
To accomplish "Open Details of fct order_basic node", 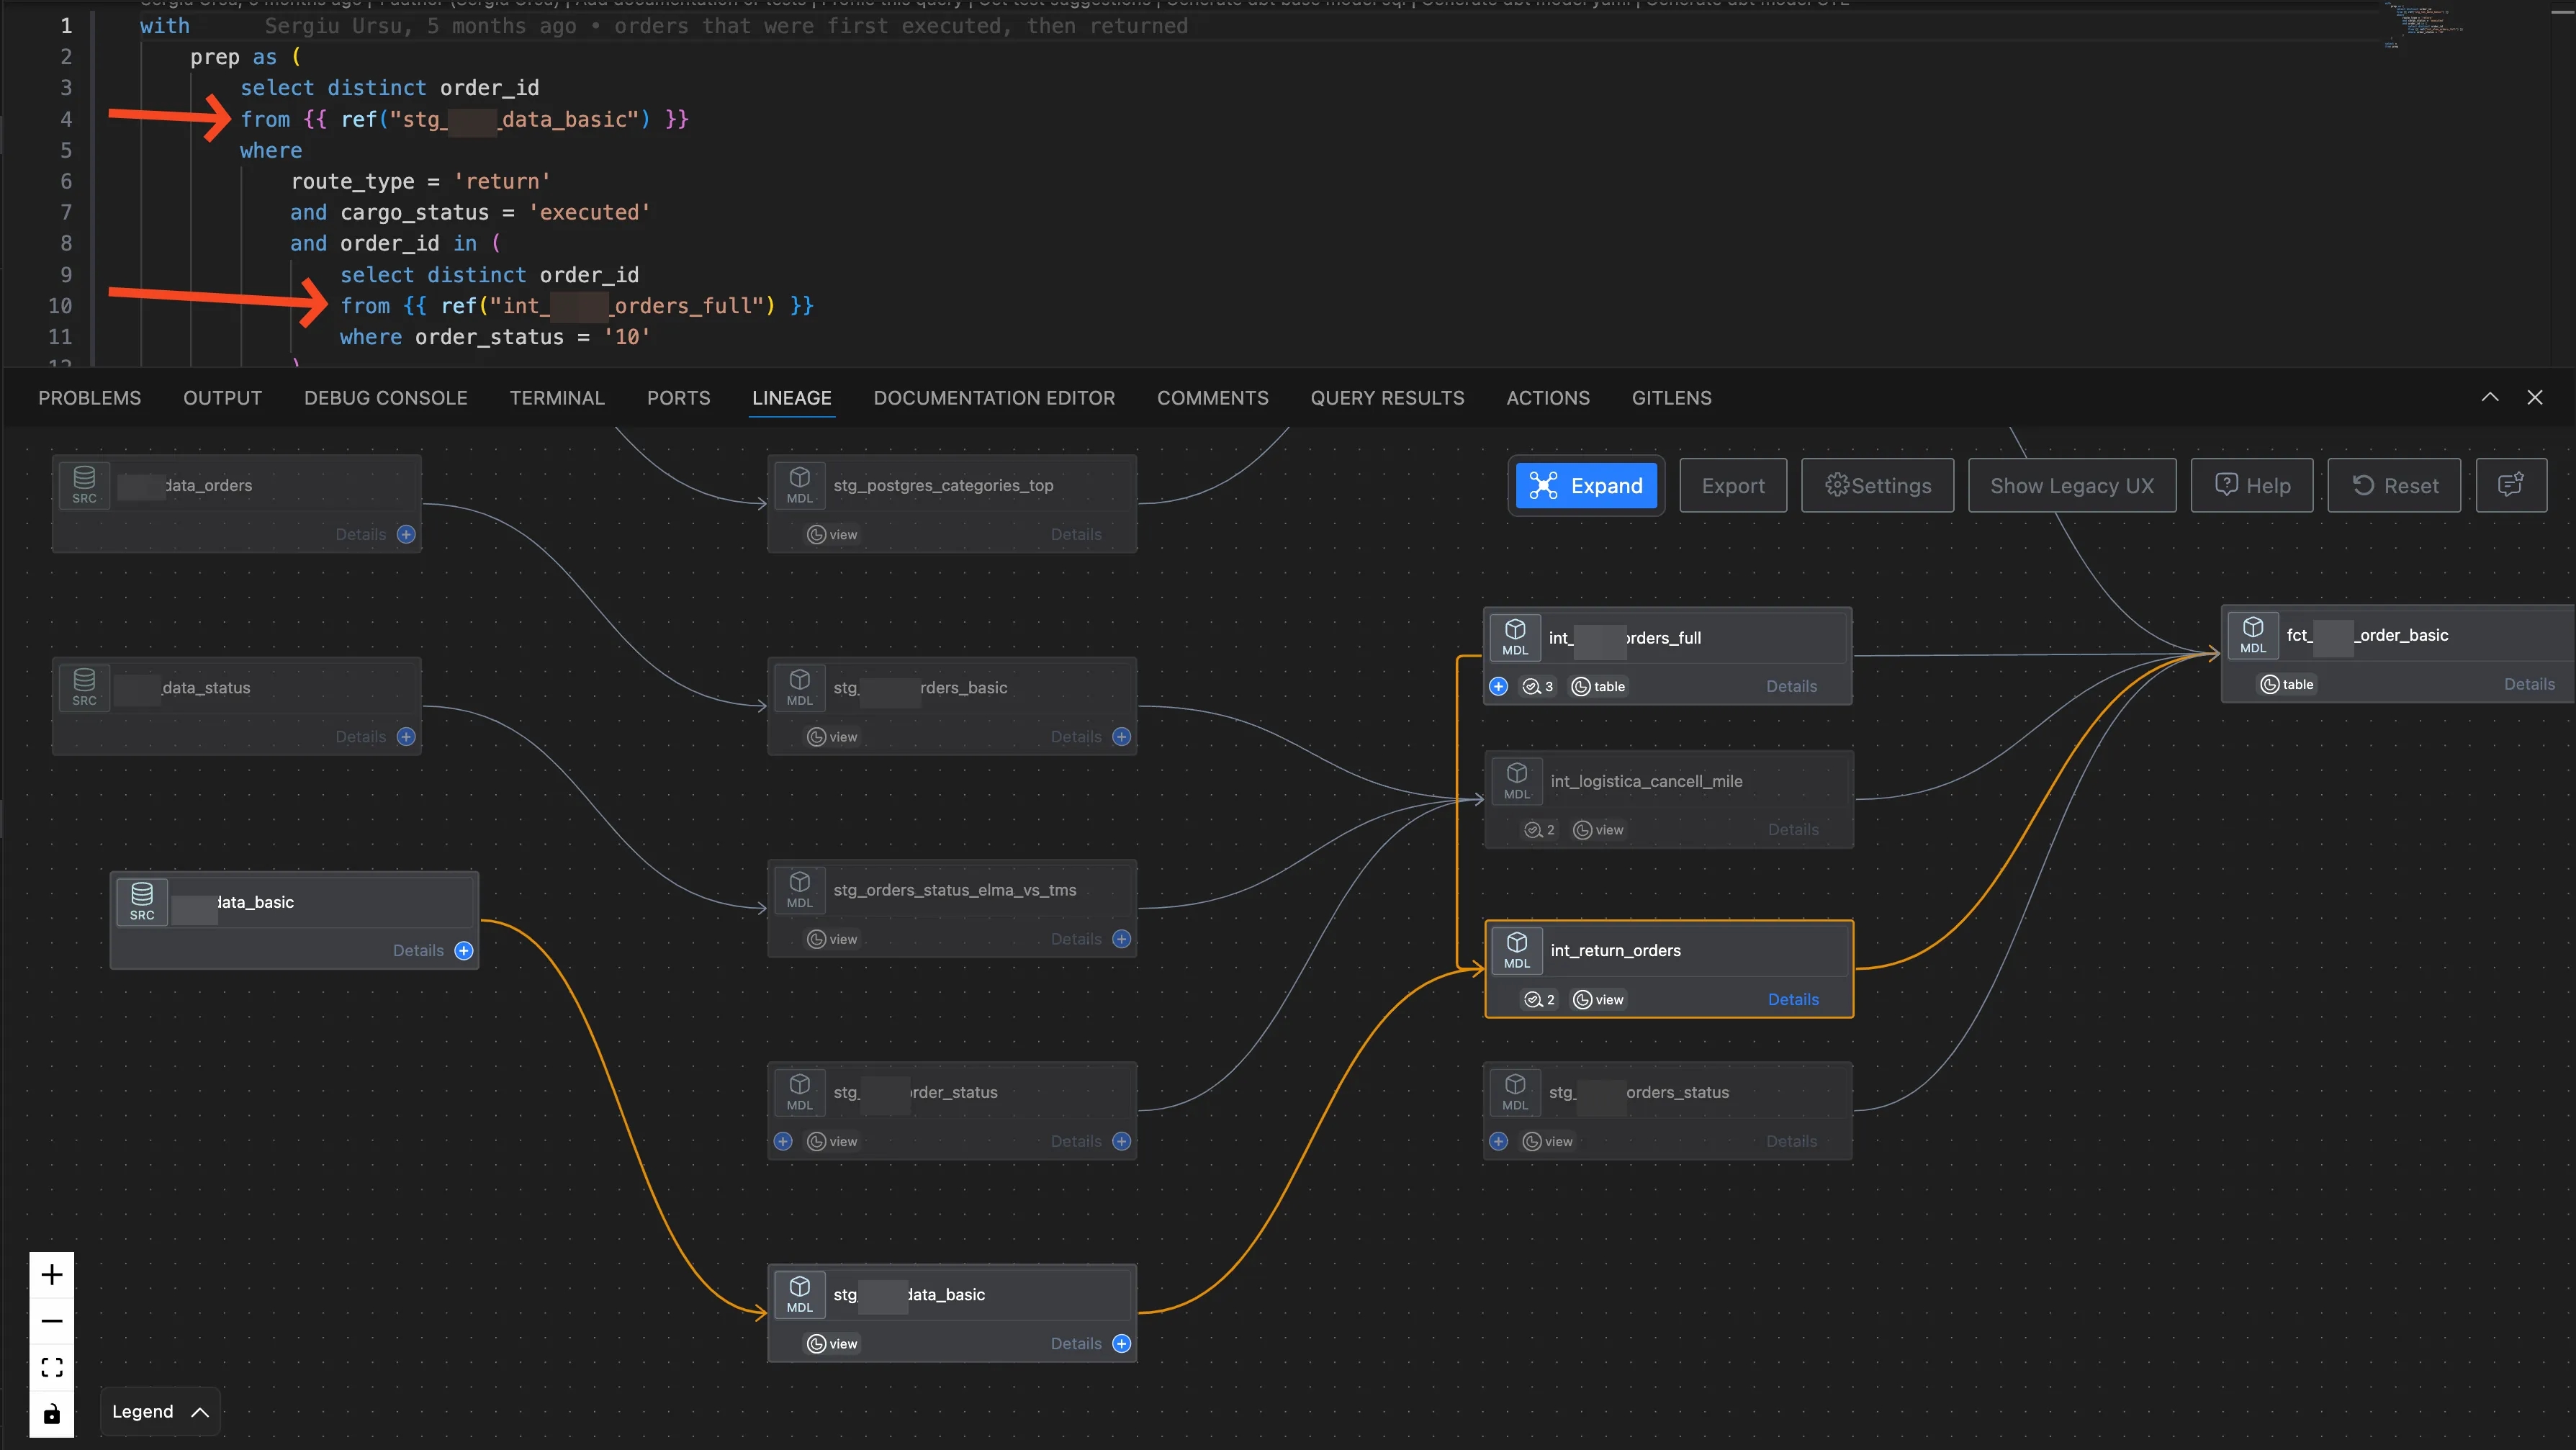I will [x=2529, y=684].
